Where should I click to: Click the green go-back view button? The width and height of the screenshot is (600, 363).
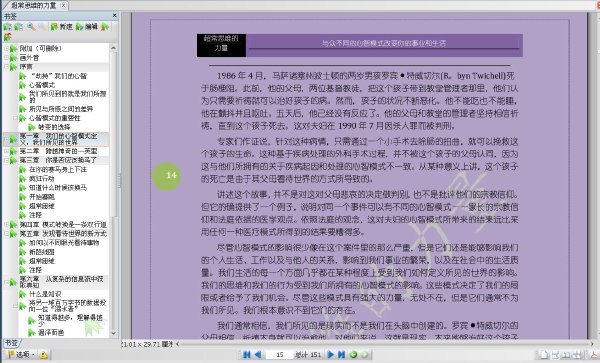[354, 355]
